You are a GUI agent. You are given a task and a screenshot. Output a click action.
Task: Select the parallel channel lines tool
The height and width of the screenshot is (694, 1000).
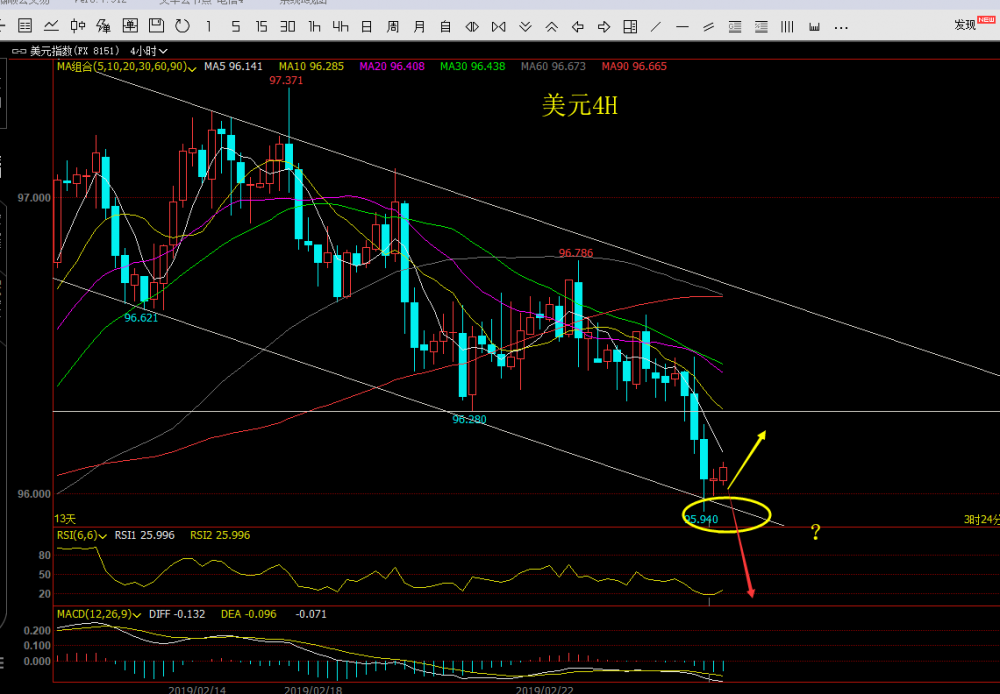coord(709,27)
